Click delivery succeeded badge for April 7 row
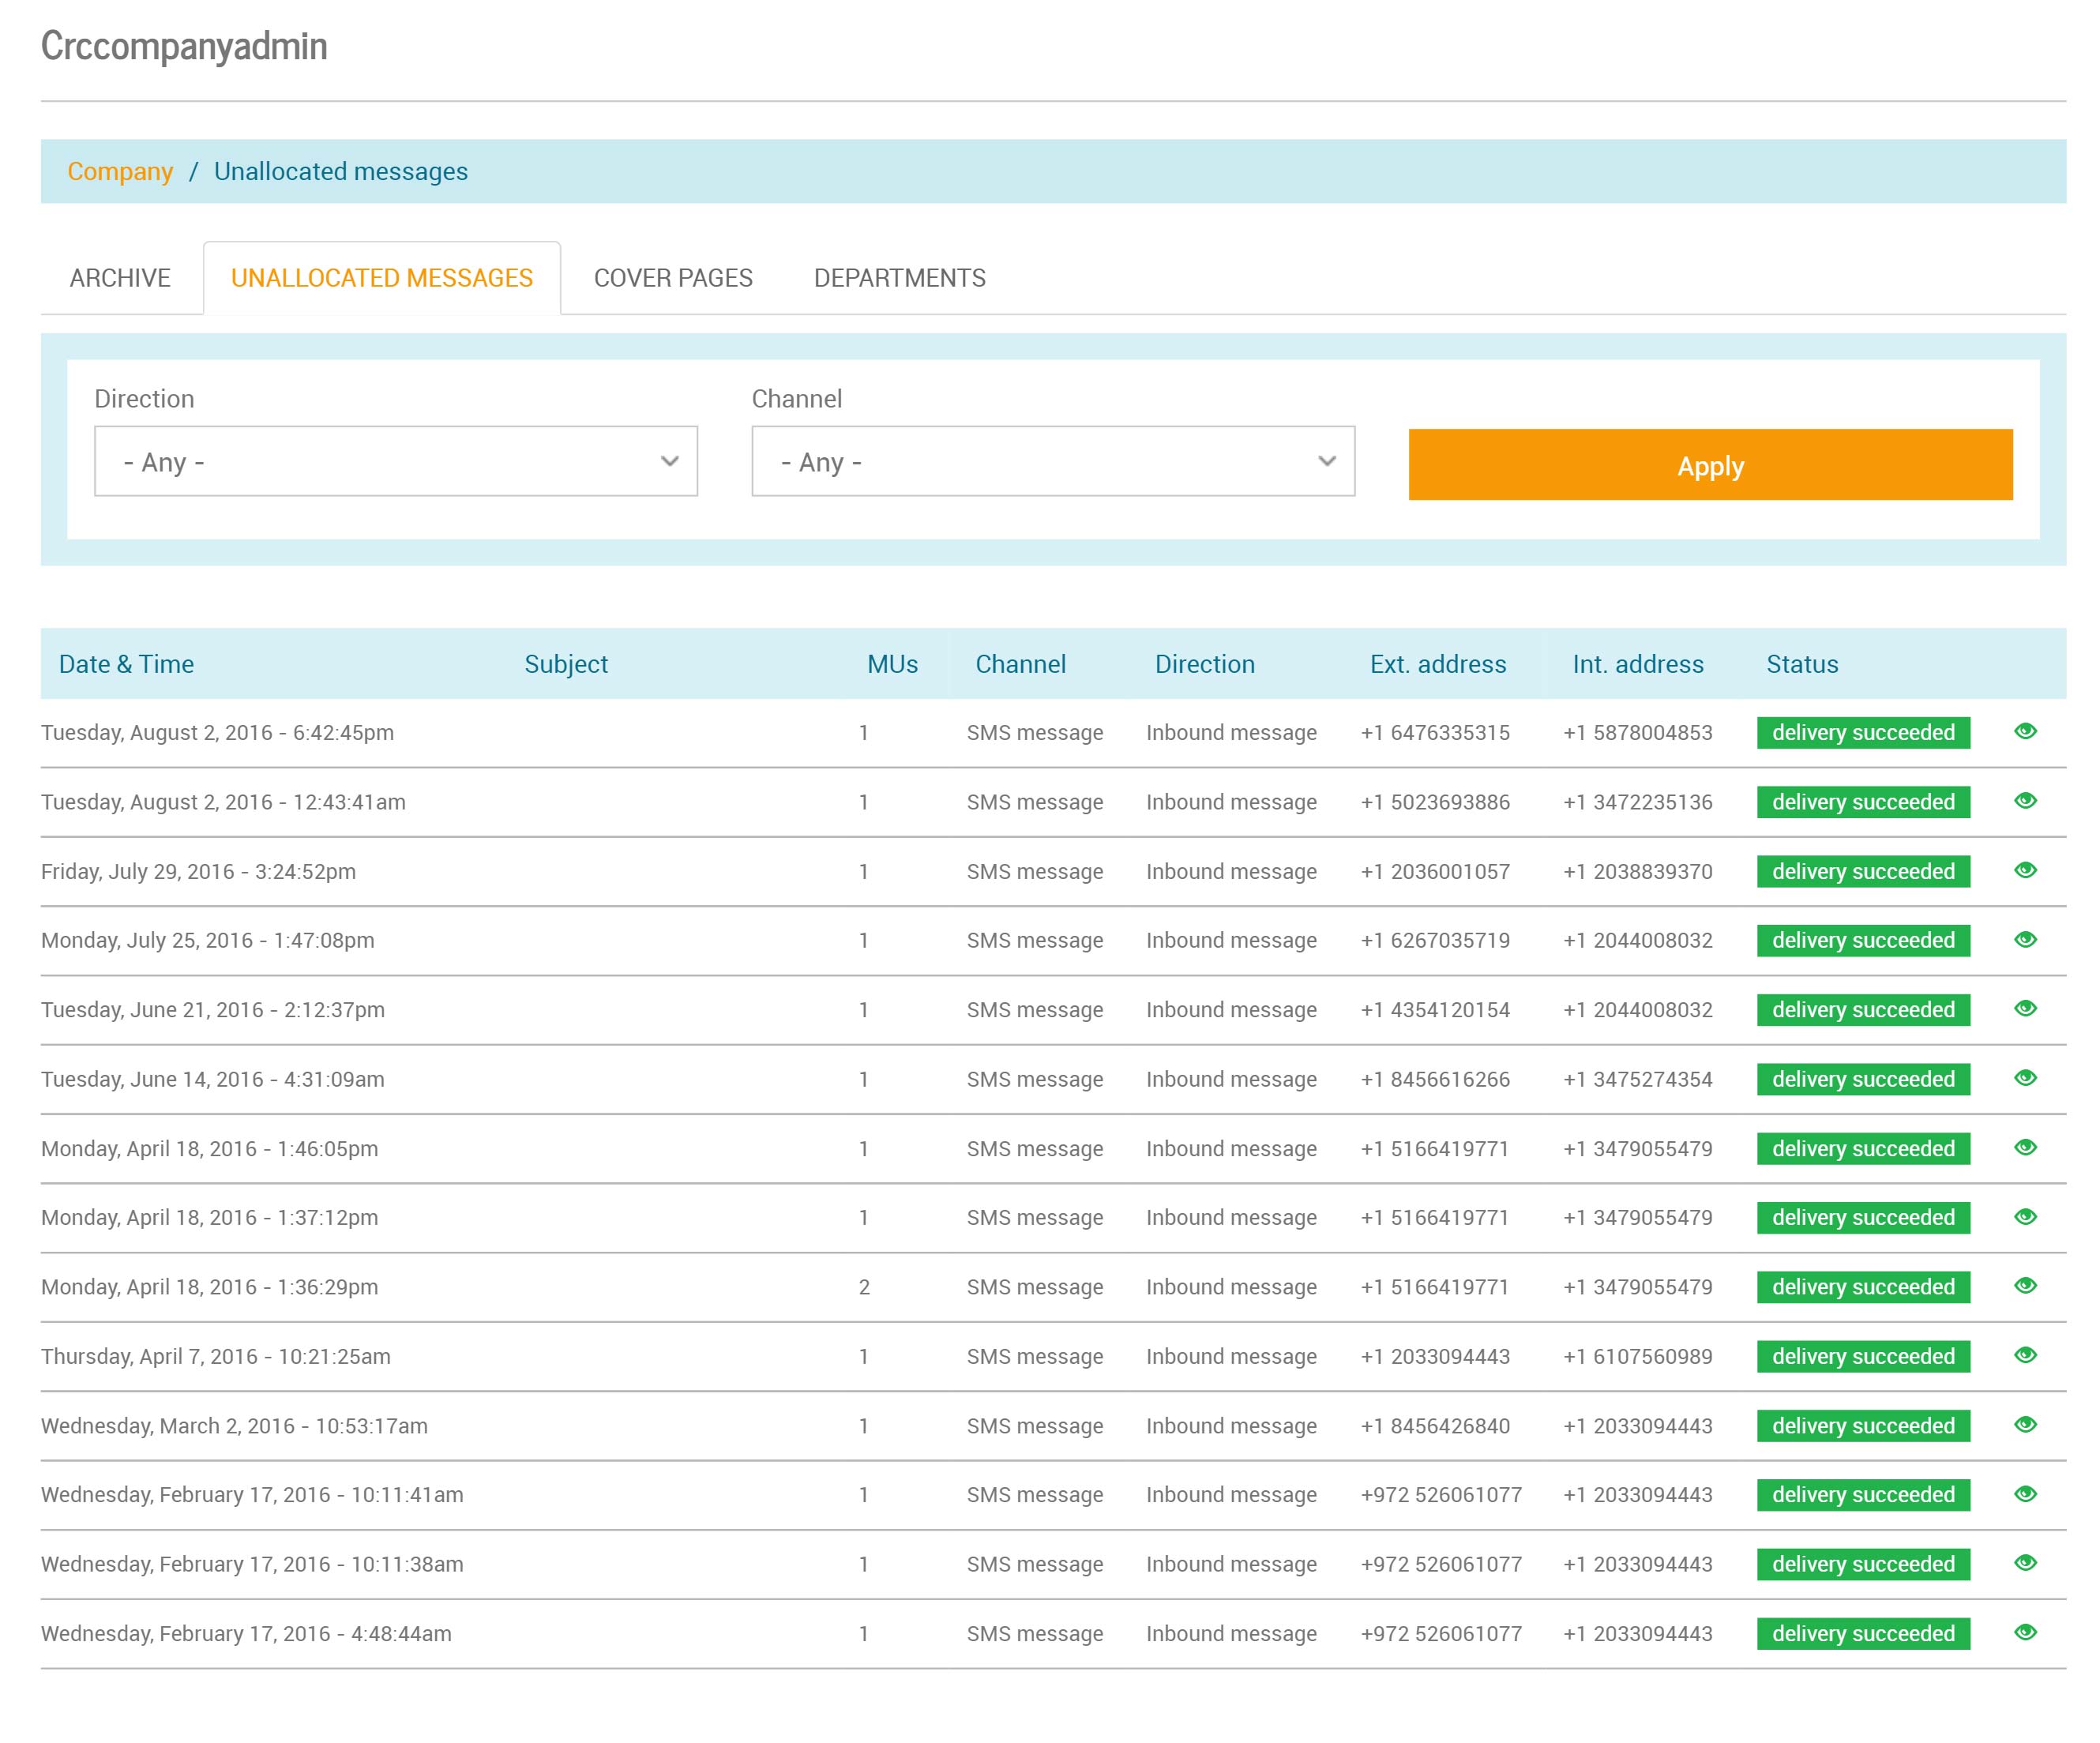This screenshot has height=1743, width=2100. (1863, 1356)
